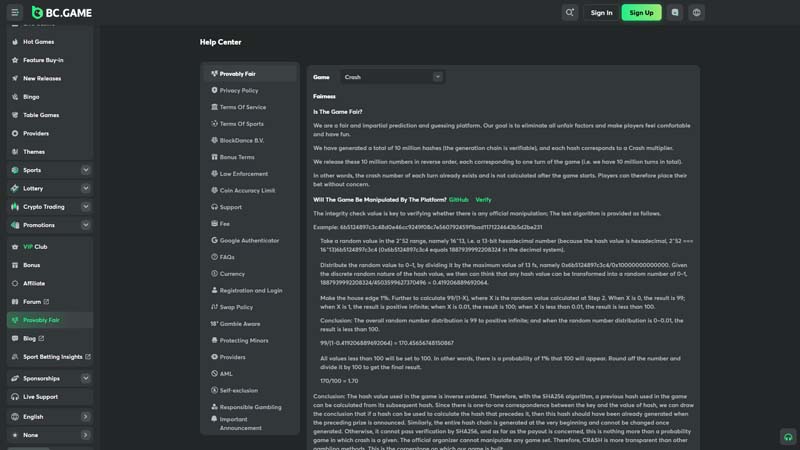Click the Hot Games flame icon
Viewport: 800px width, 450px height.
14,42
